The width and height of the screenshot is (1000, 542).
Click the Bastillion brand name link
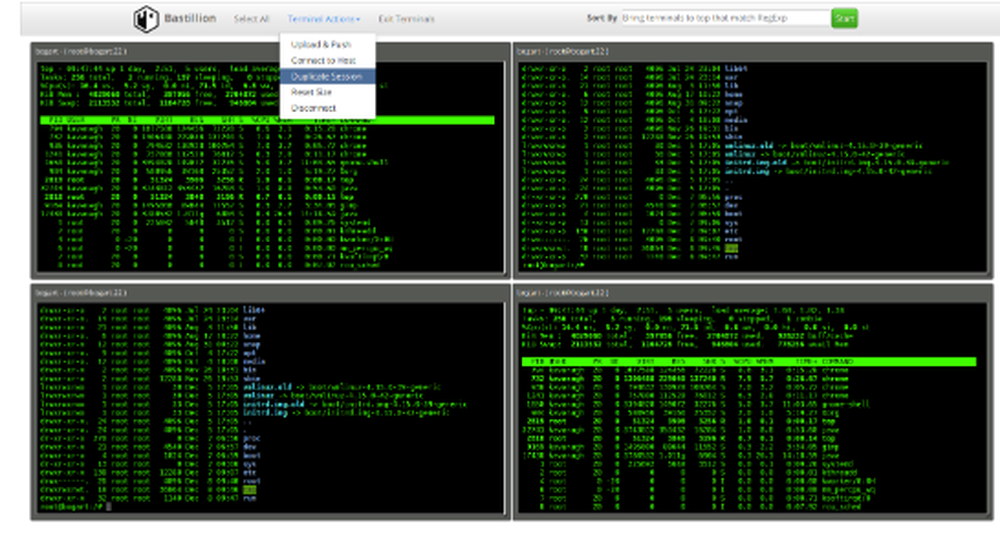[x=190, y=18]
